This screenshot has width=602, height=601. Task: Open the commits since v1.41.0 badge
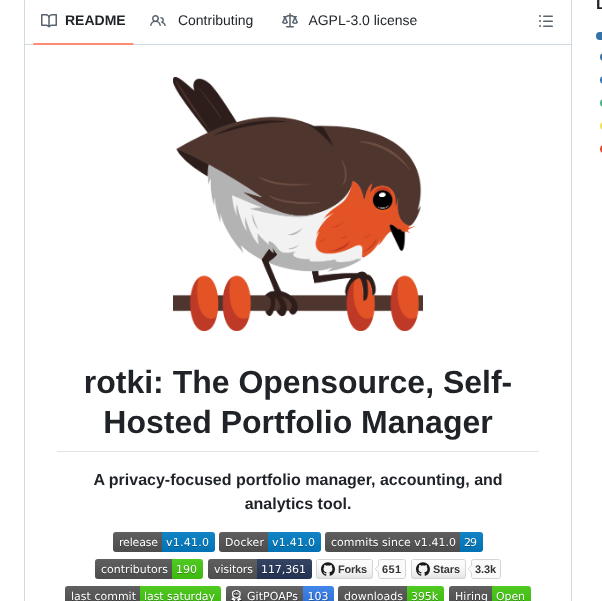[404, 542]
